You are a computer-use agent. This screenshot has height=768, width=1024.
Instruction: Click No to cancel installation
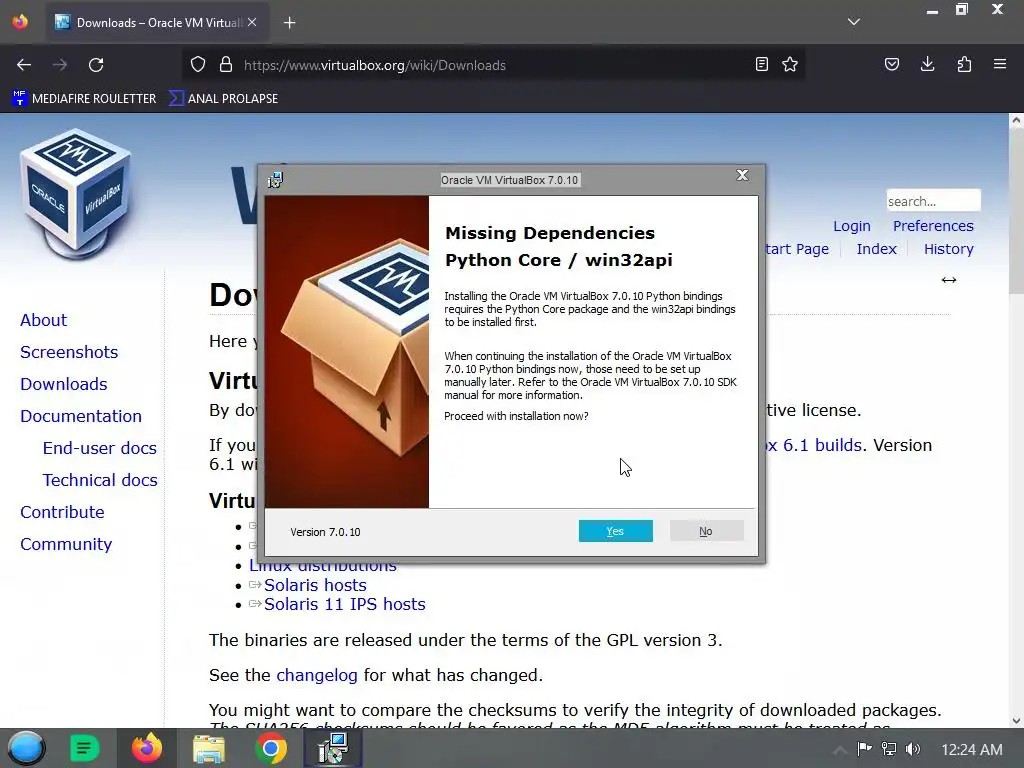tap(706, 531)
